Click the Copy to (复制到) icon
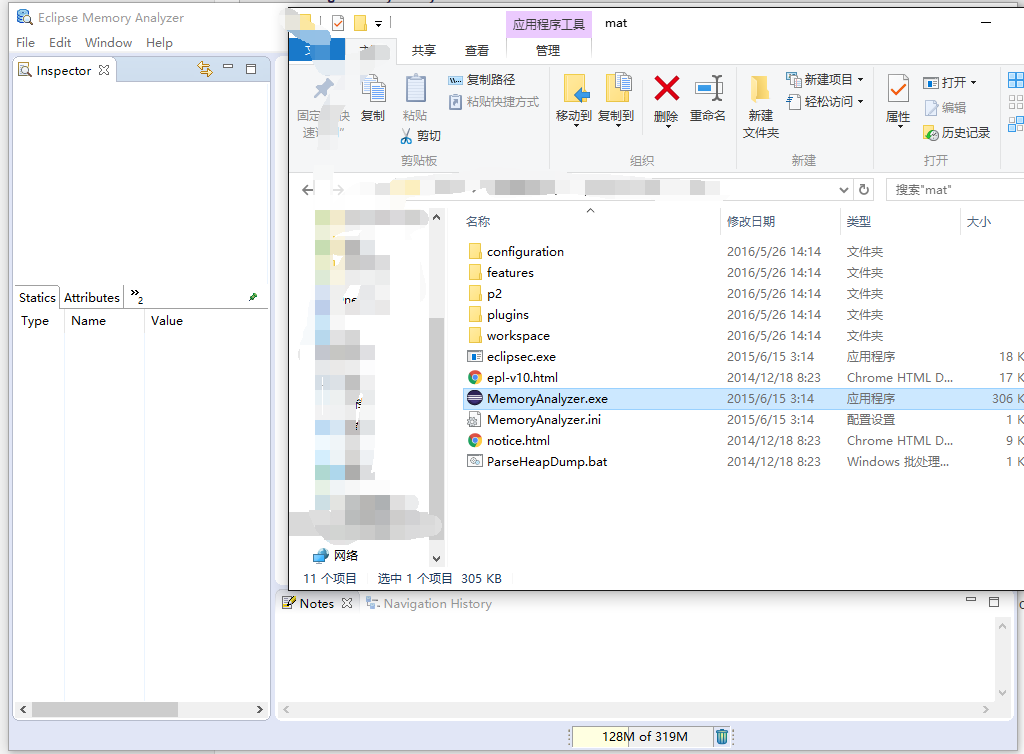 coord(618,89)
